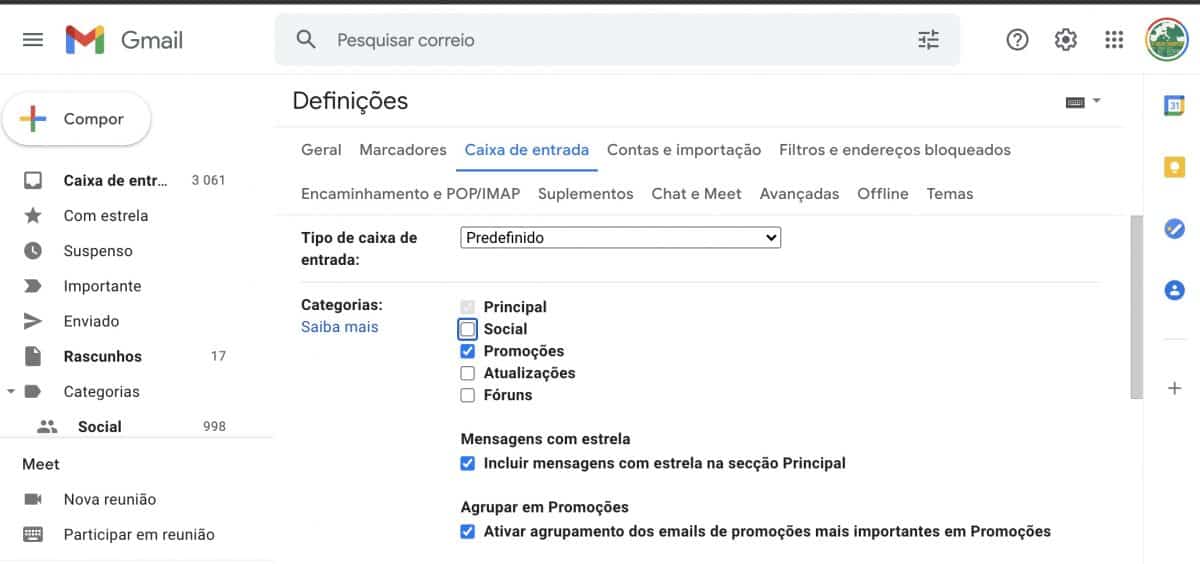The height and width of the screenshot is (564, 1200).
Task: Switch to the Marcadores tab
Action: click(403, 150)
